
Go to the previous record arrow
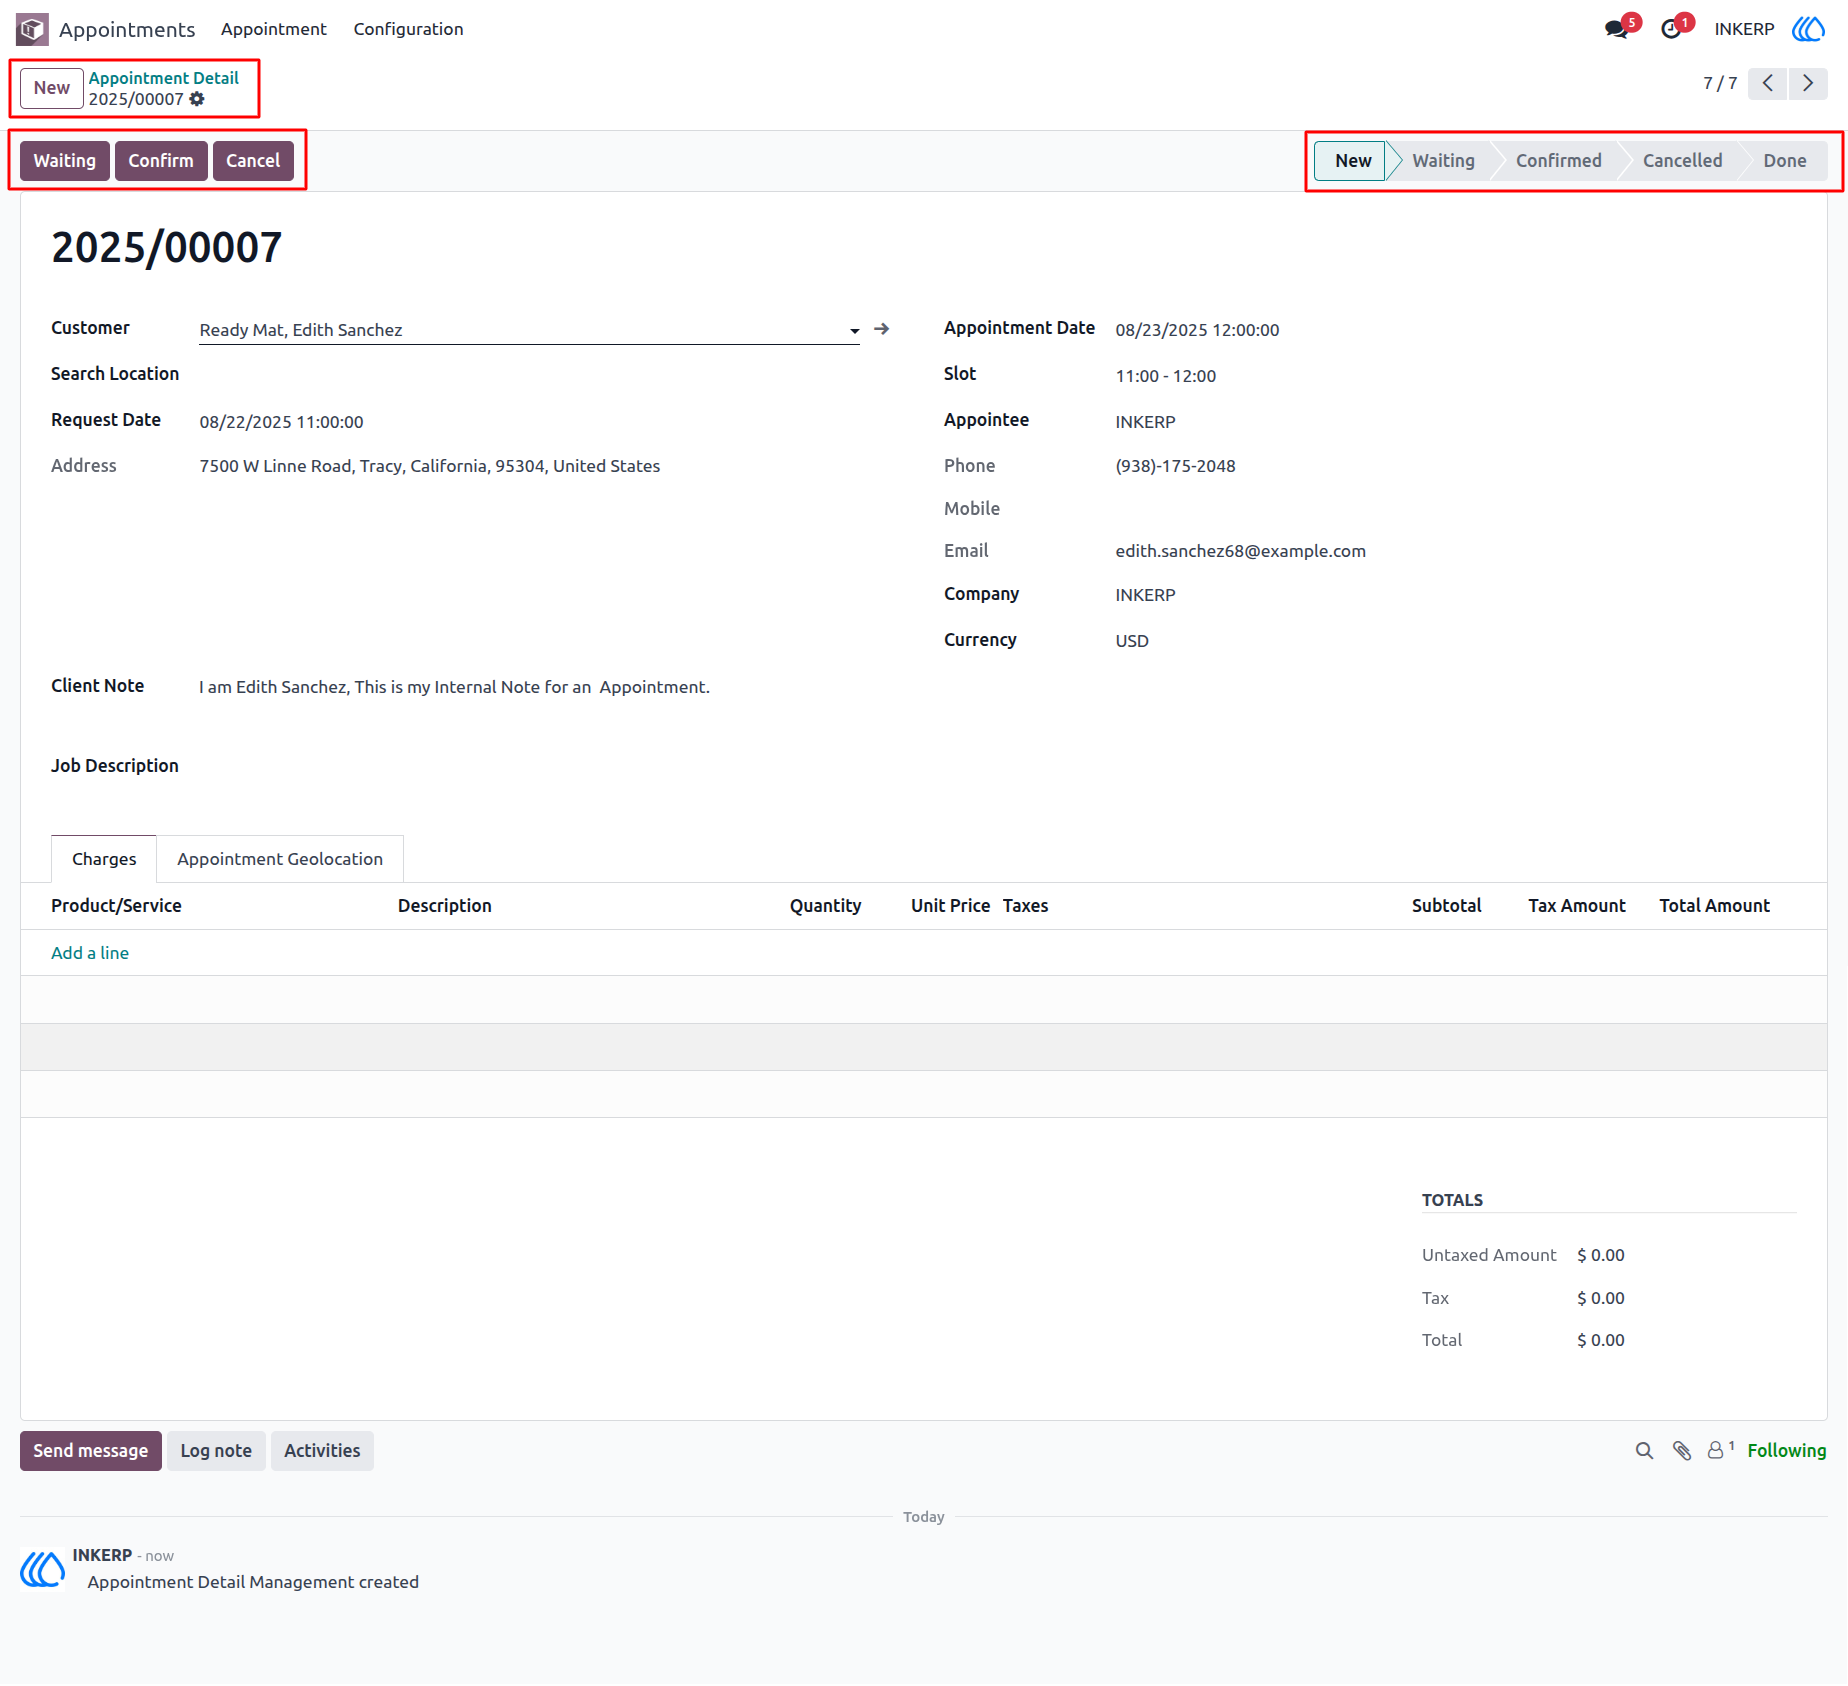tap(1768, 83)
